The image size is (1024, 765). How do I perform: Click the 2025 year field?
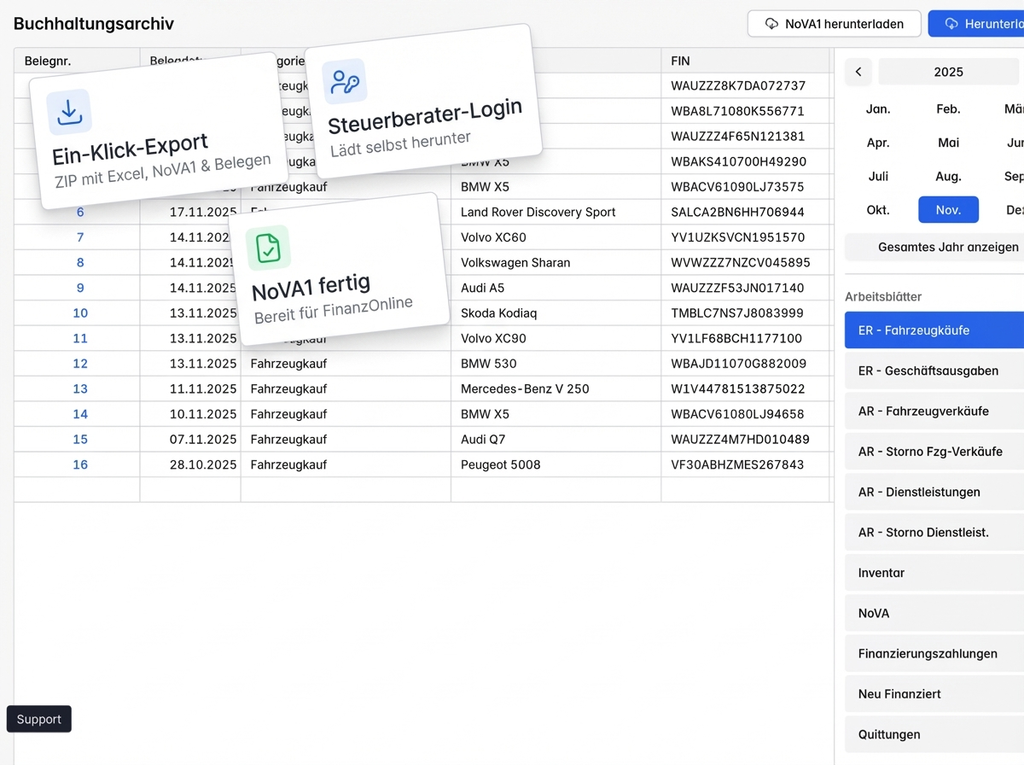(948, 72)
